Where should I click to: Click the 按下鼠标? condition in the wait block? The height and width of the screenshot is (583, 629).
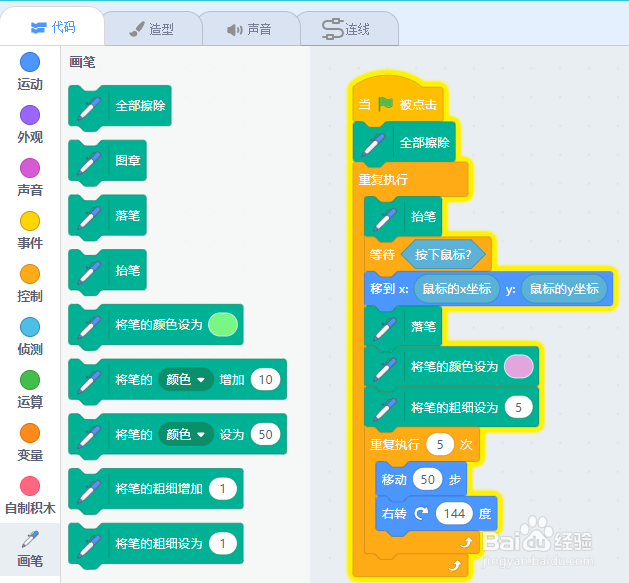(443, 254)
